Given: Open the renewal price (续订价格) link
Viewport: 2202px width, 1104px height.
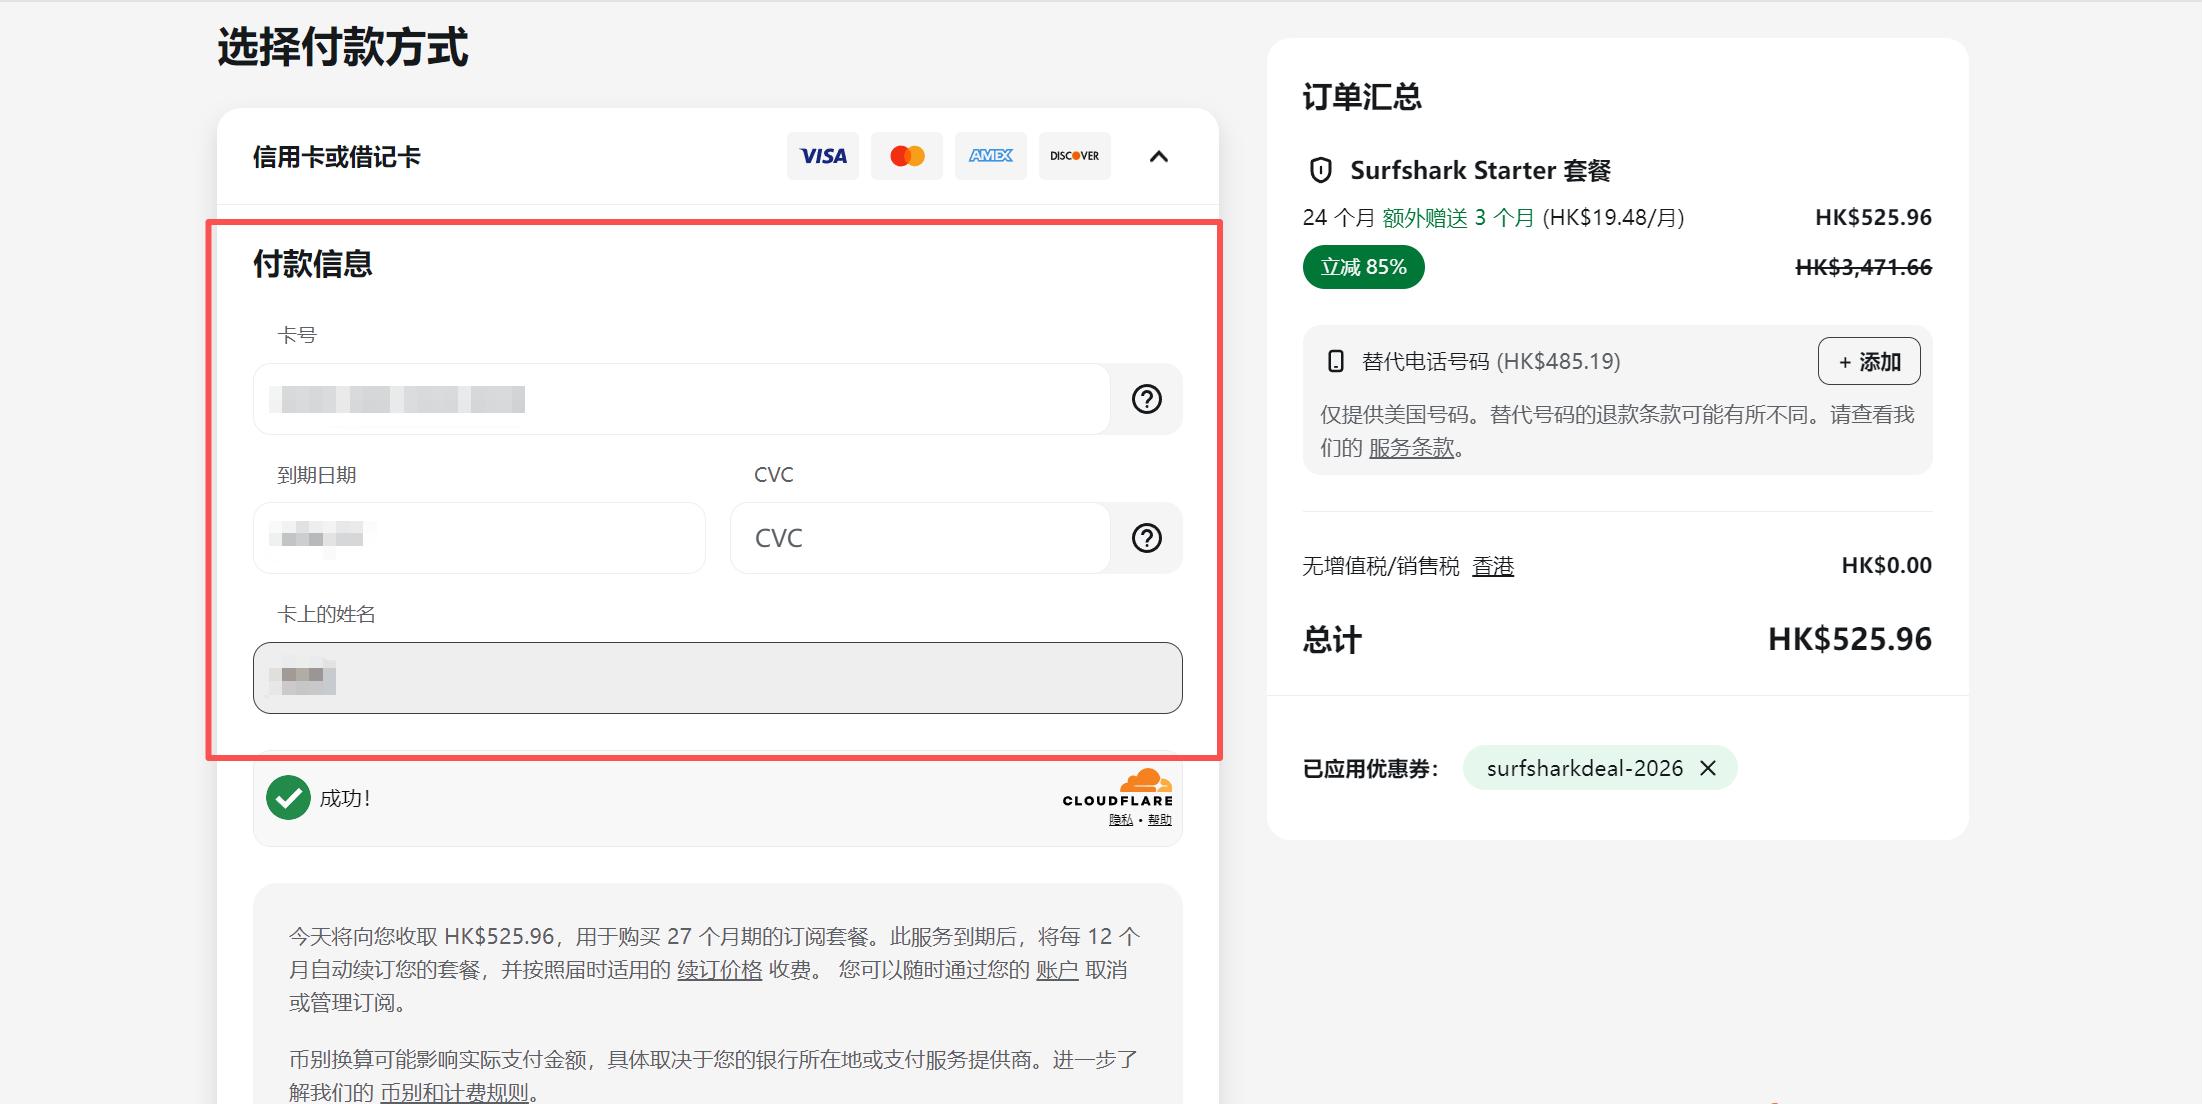Looking at the screenshot, I should click(x=720, y=970).
